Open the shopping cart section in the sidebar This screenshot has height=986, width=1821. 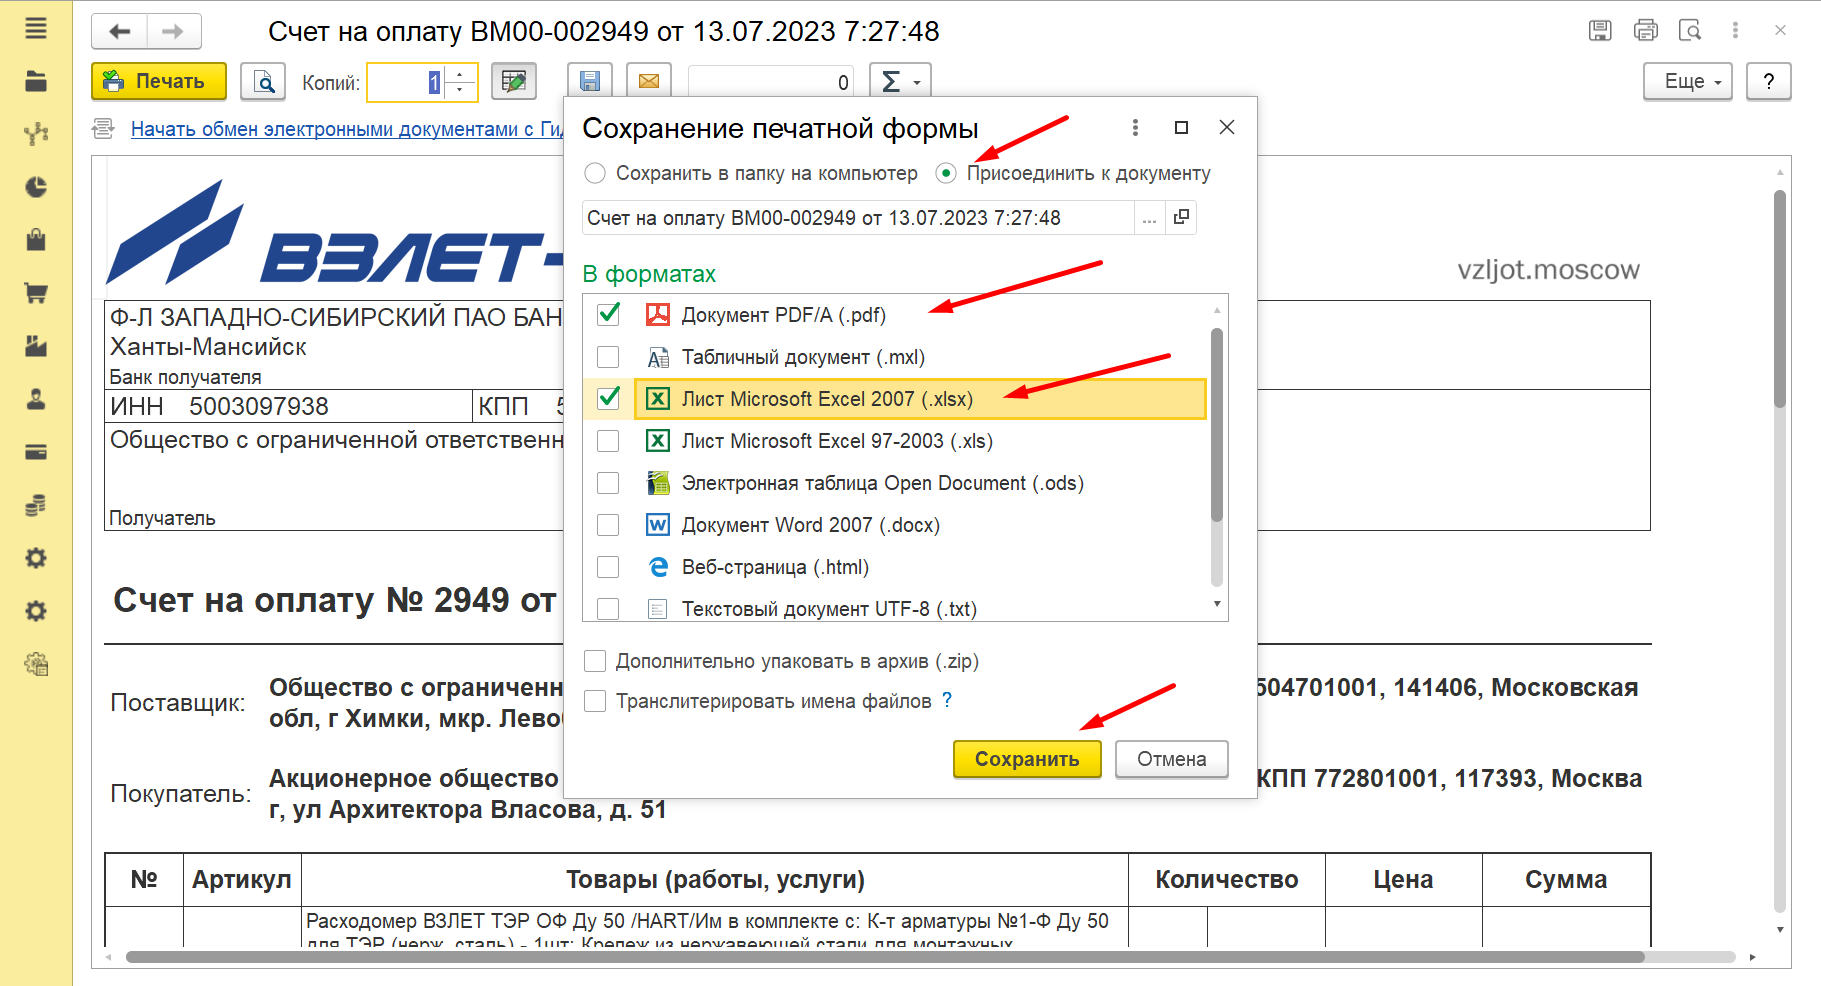tap(36, 293)
